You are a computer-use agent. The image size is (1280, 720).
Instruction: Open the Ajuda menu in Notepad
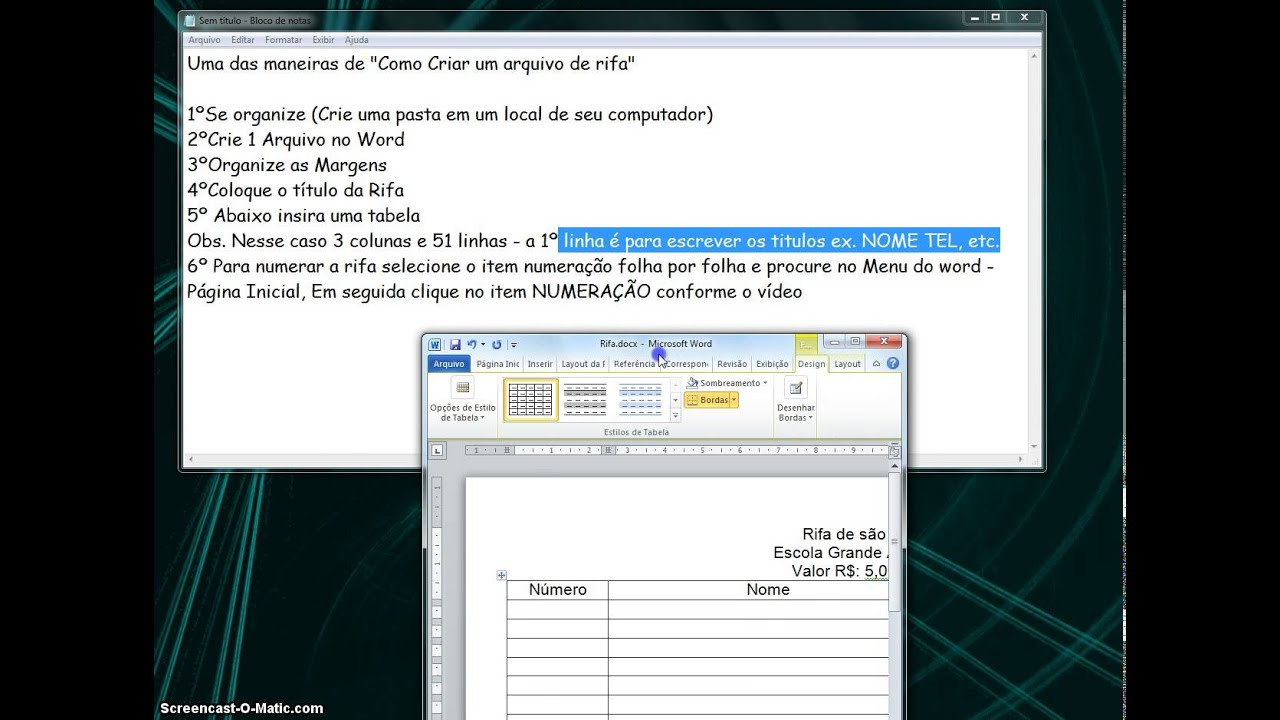(x=357, y=40)
